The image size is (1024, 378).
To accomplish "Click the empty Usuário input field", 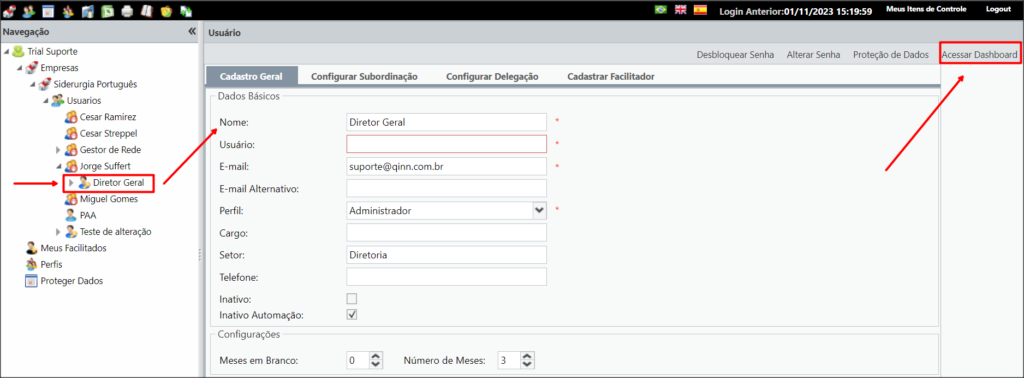I will click(x=447, y=144).
